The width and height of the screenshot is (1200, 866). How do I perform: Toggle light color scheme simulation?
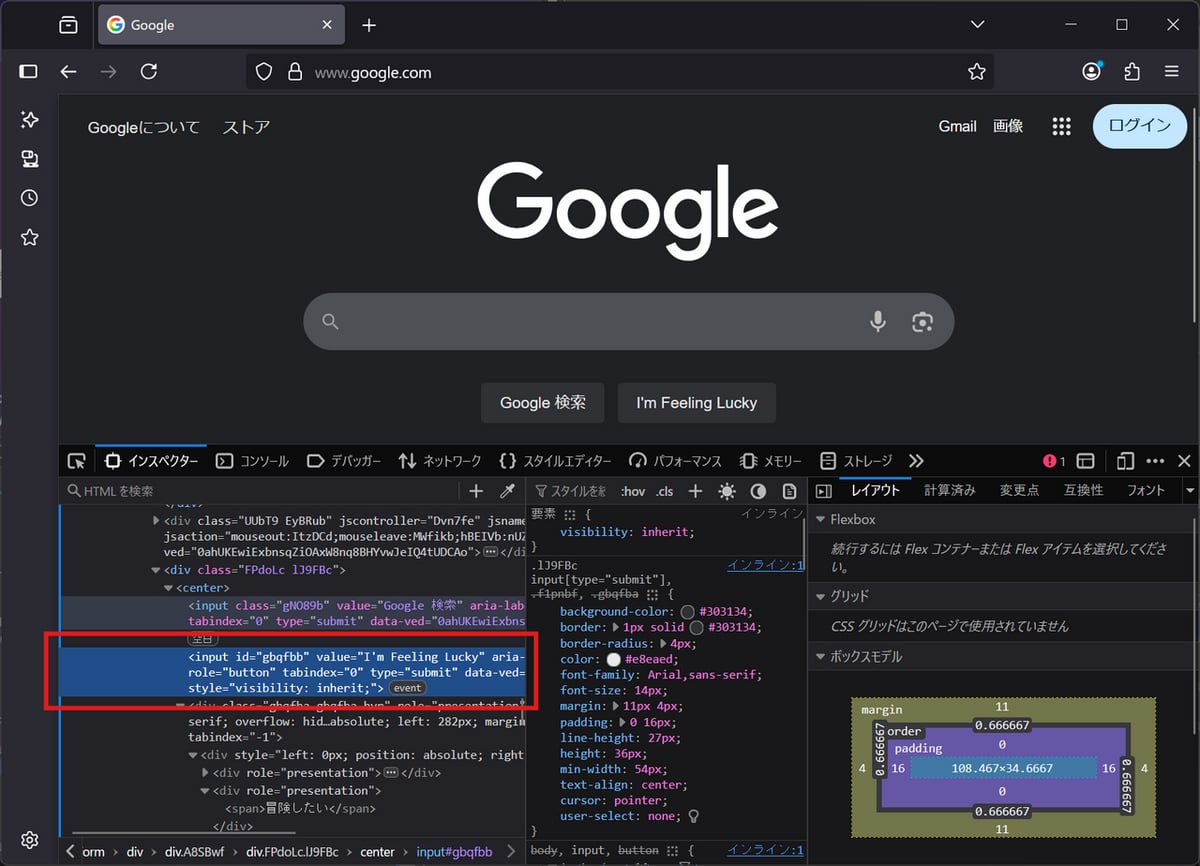pyautogui.click(x=727, y=491)
